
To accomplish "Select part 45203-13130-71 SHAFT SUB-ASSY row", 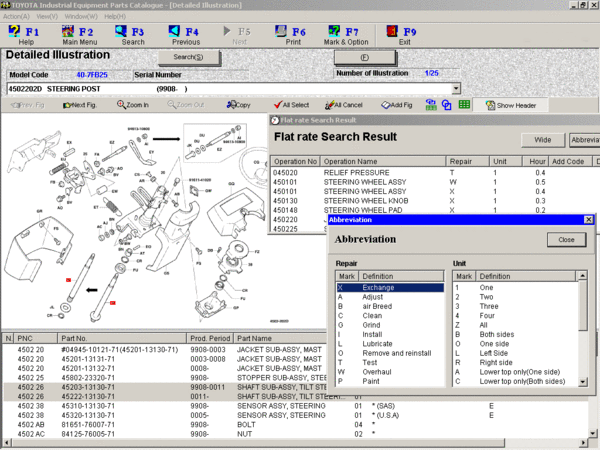I will [x=165, y=387].
